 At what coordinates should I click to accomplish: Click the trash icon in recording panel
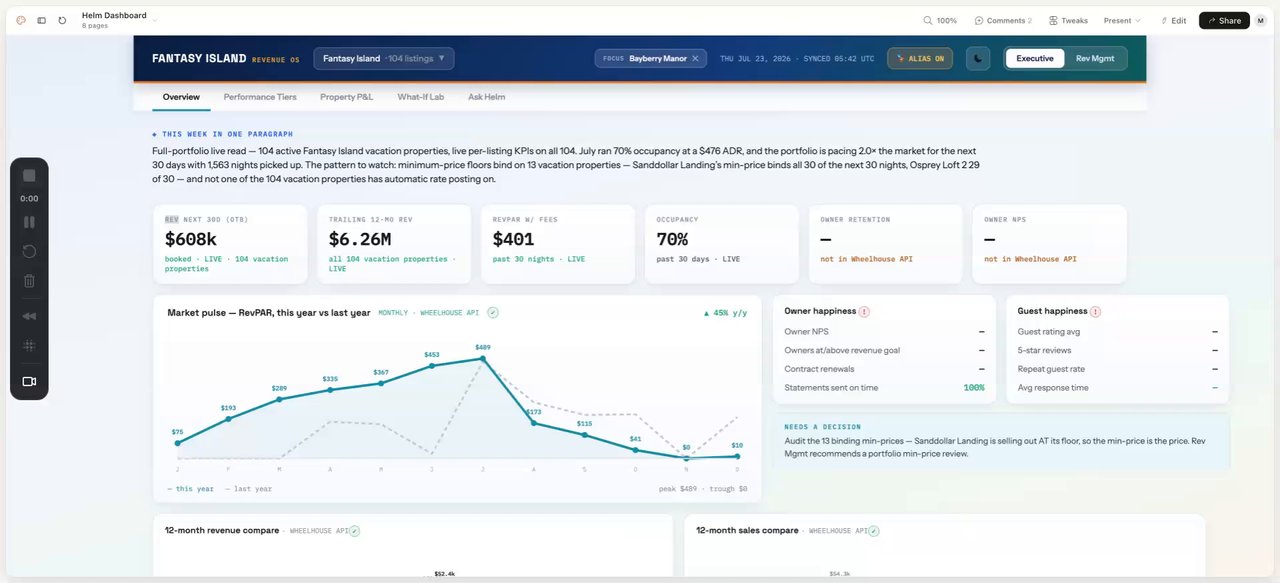(29, 281)
